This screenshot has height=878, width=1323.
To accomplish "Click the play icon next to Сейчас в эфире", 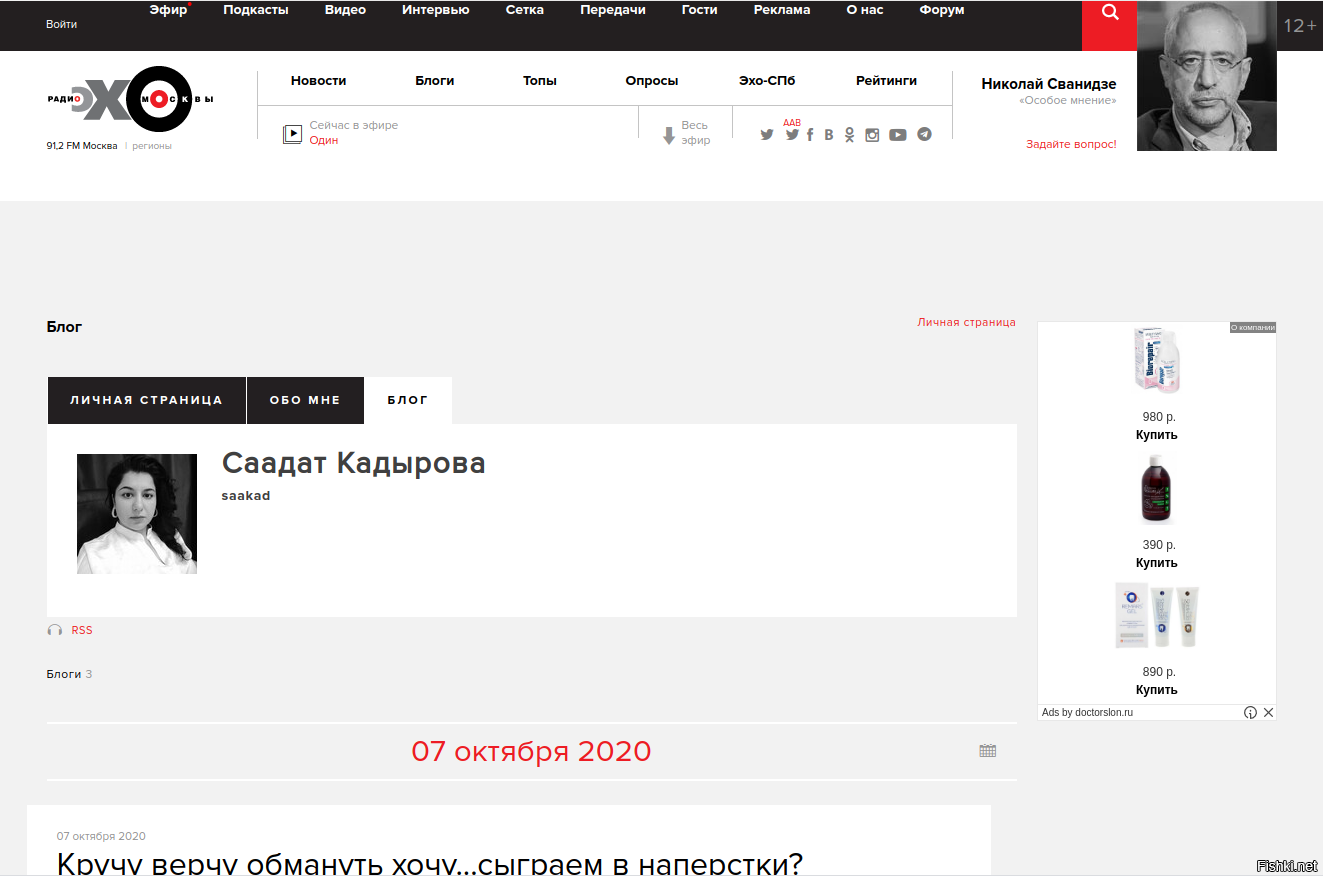I will 292,133.
